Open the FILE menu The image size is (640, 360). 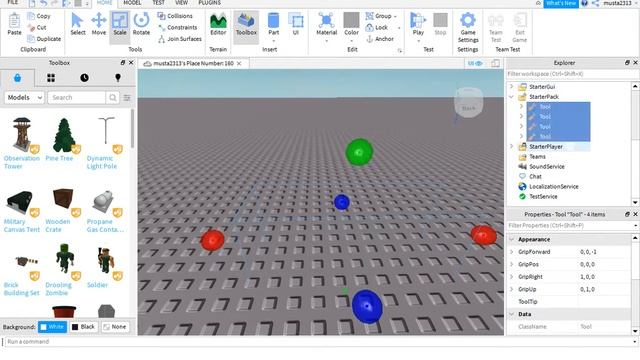(13, 2)
